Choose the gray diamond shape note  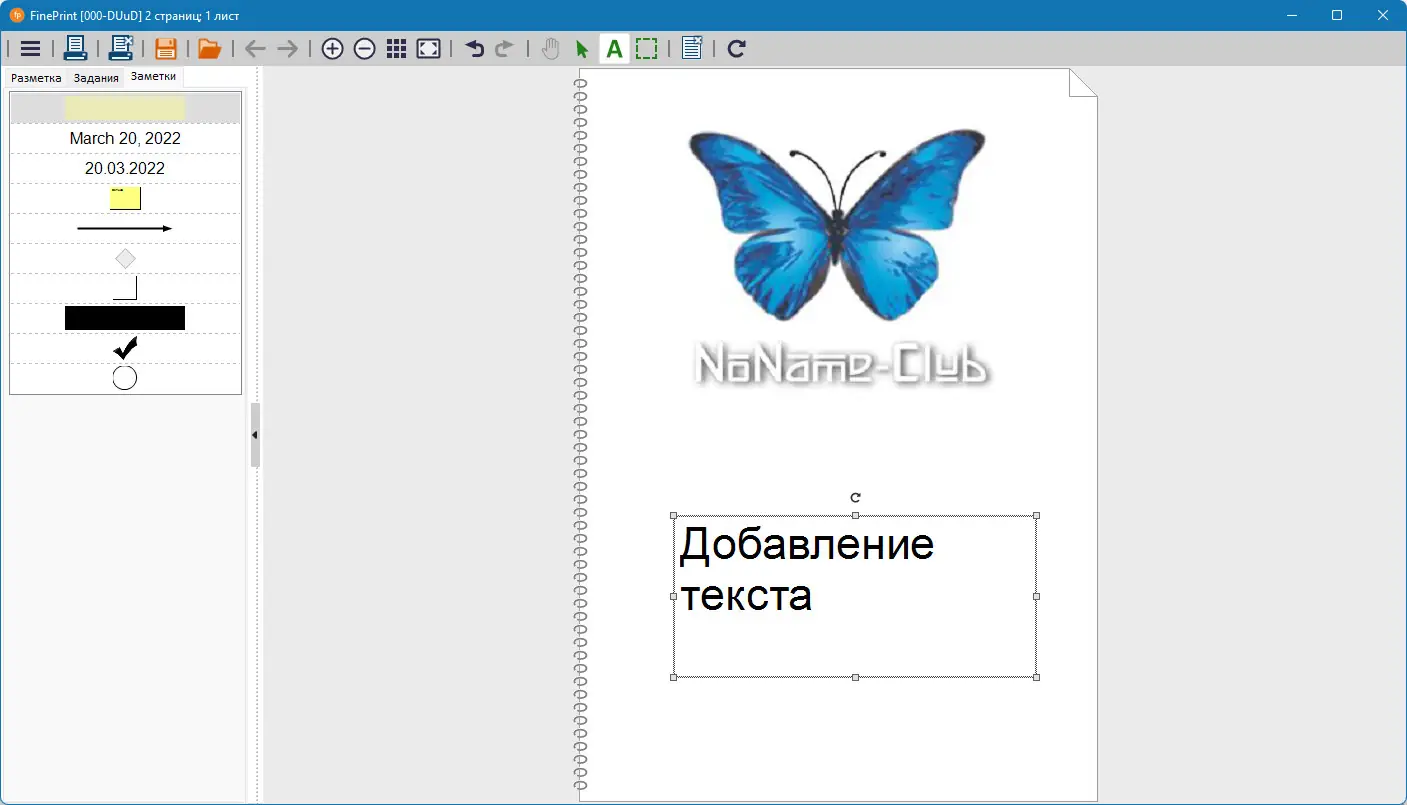click(125, 259)
